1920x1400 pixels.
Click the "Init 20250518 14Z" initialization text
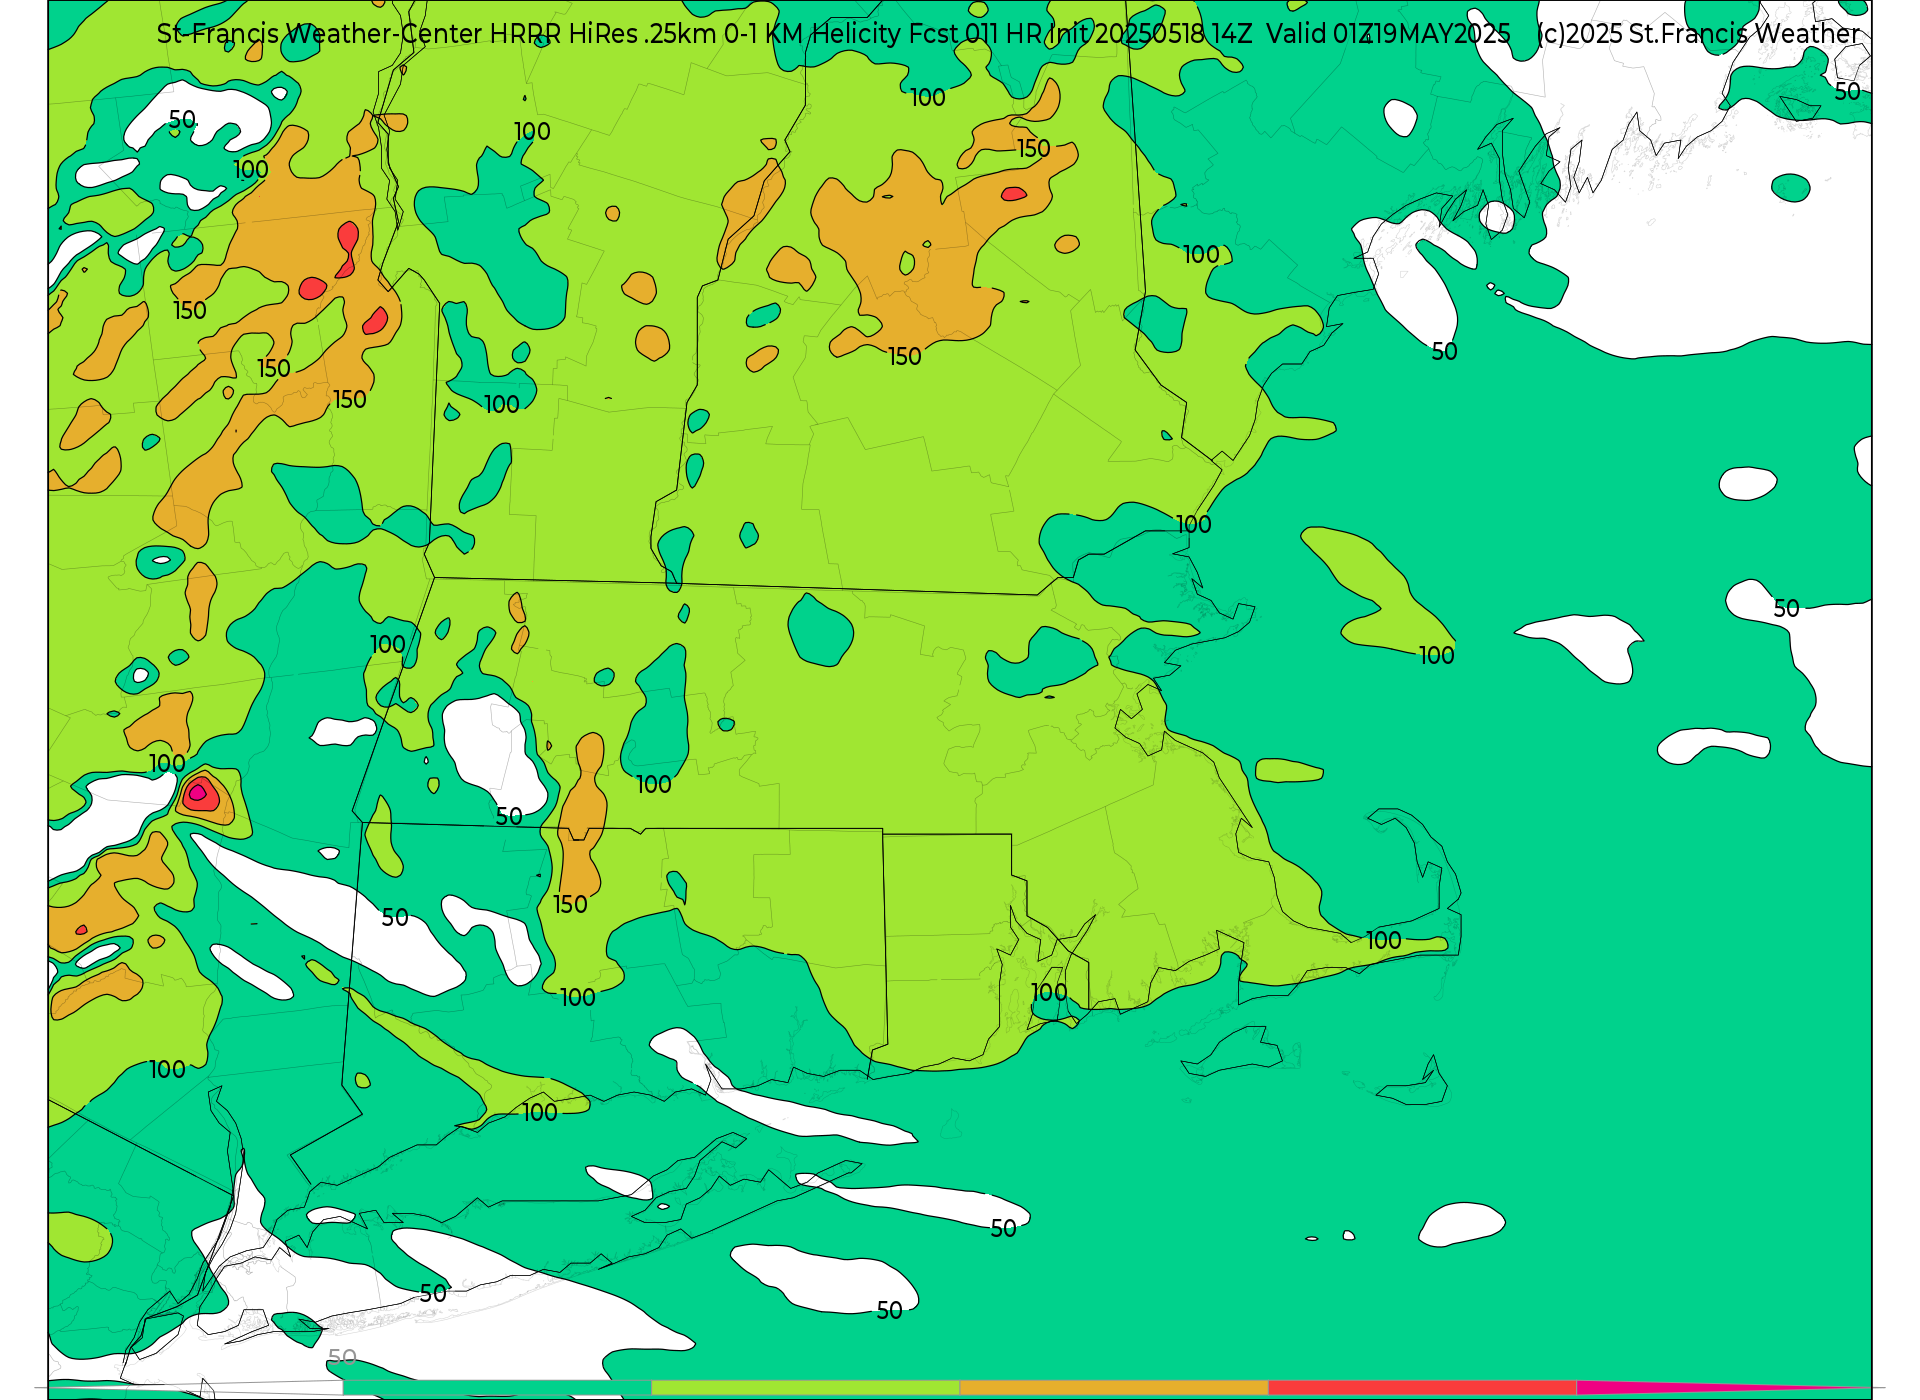1150,34
